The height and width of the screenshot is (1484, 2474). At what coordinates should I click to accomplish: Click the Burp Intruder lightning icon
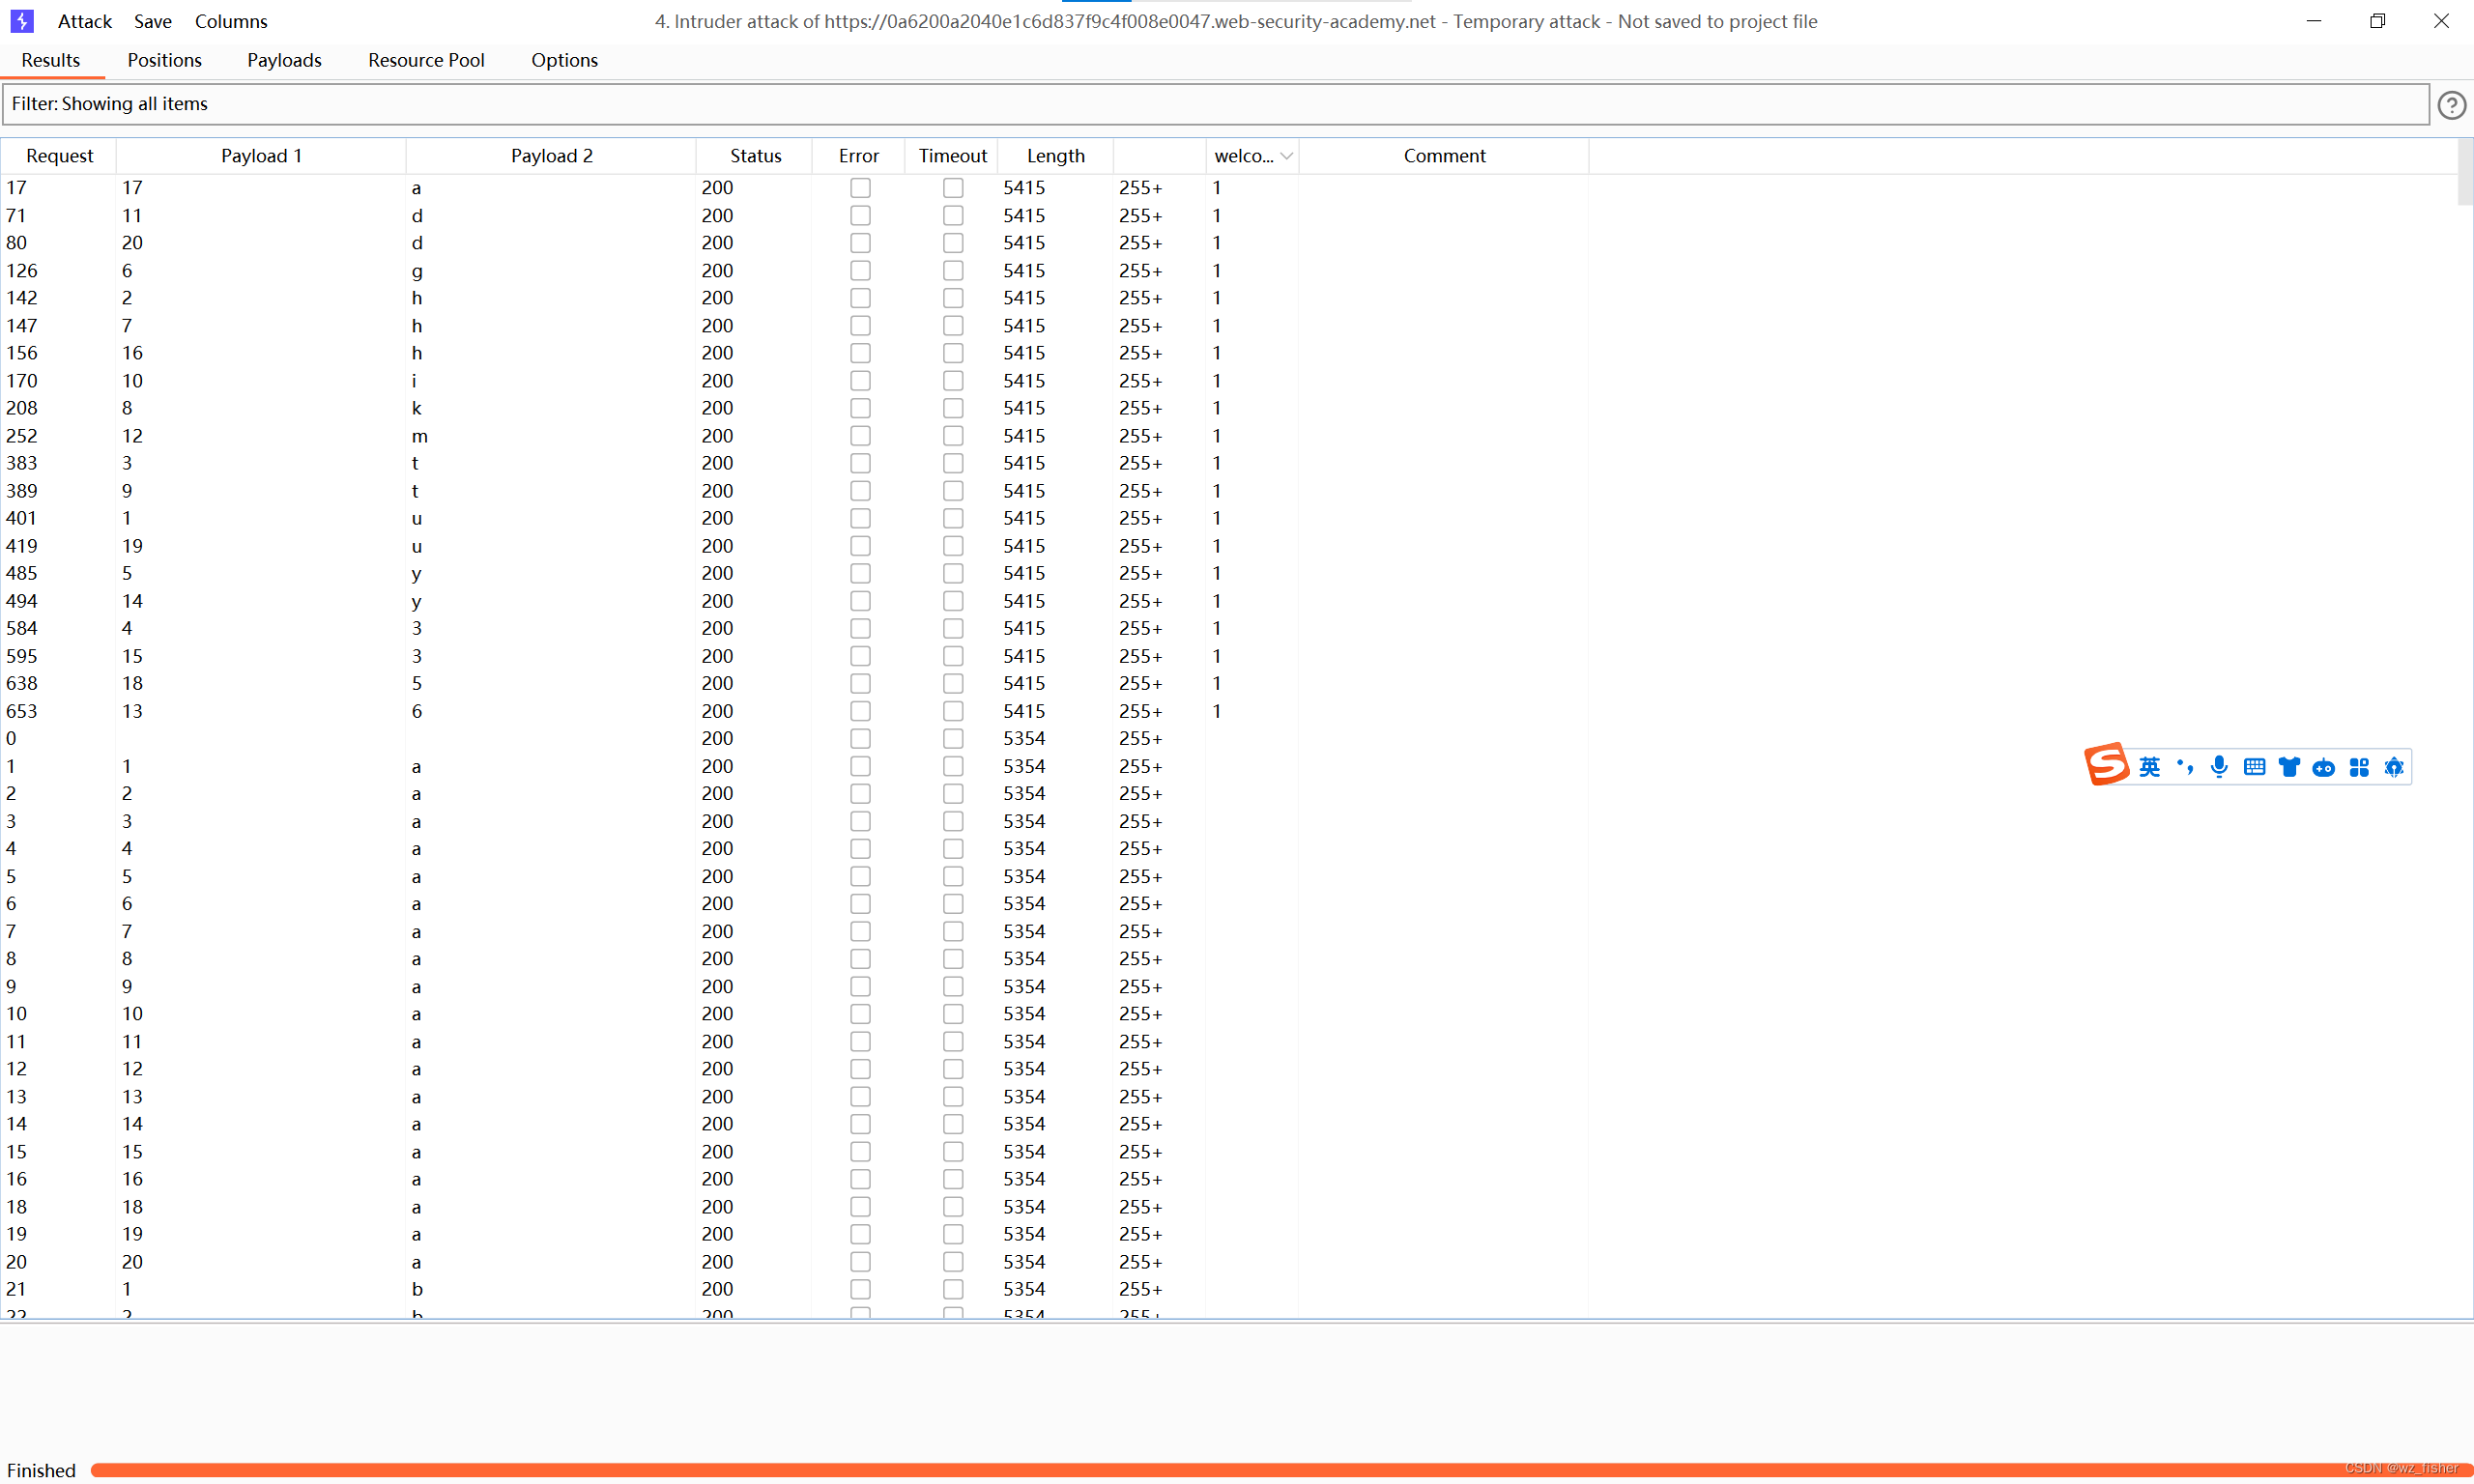tap(21, 20)
